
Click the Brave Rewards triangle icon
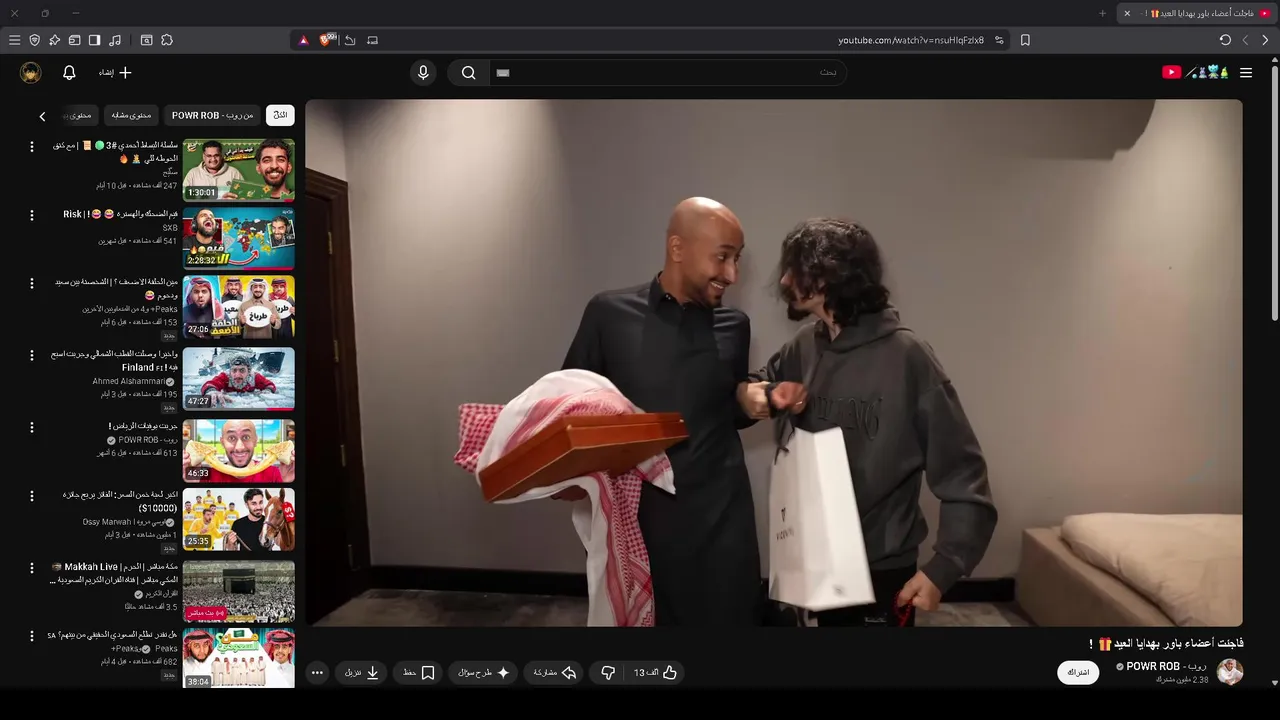[x=304, y=40]
